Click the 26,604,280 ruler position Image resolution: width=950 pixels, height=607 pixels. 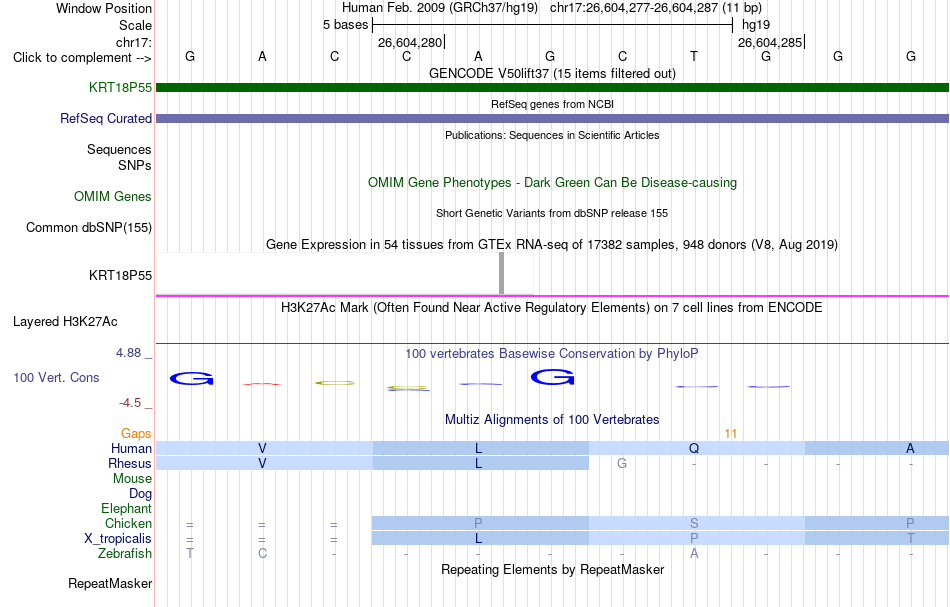coord(410,42)
